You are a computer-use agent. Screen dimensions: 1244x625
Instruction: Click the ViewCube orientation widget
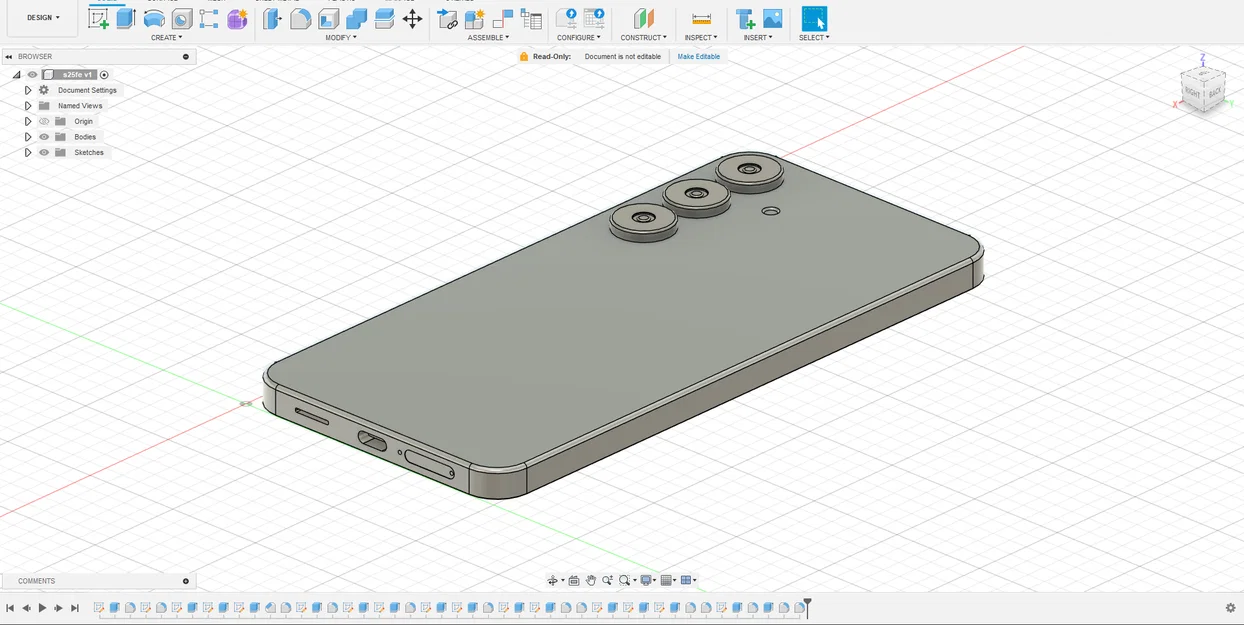(x=1203, y=89)
